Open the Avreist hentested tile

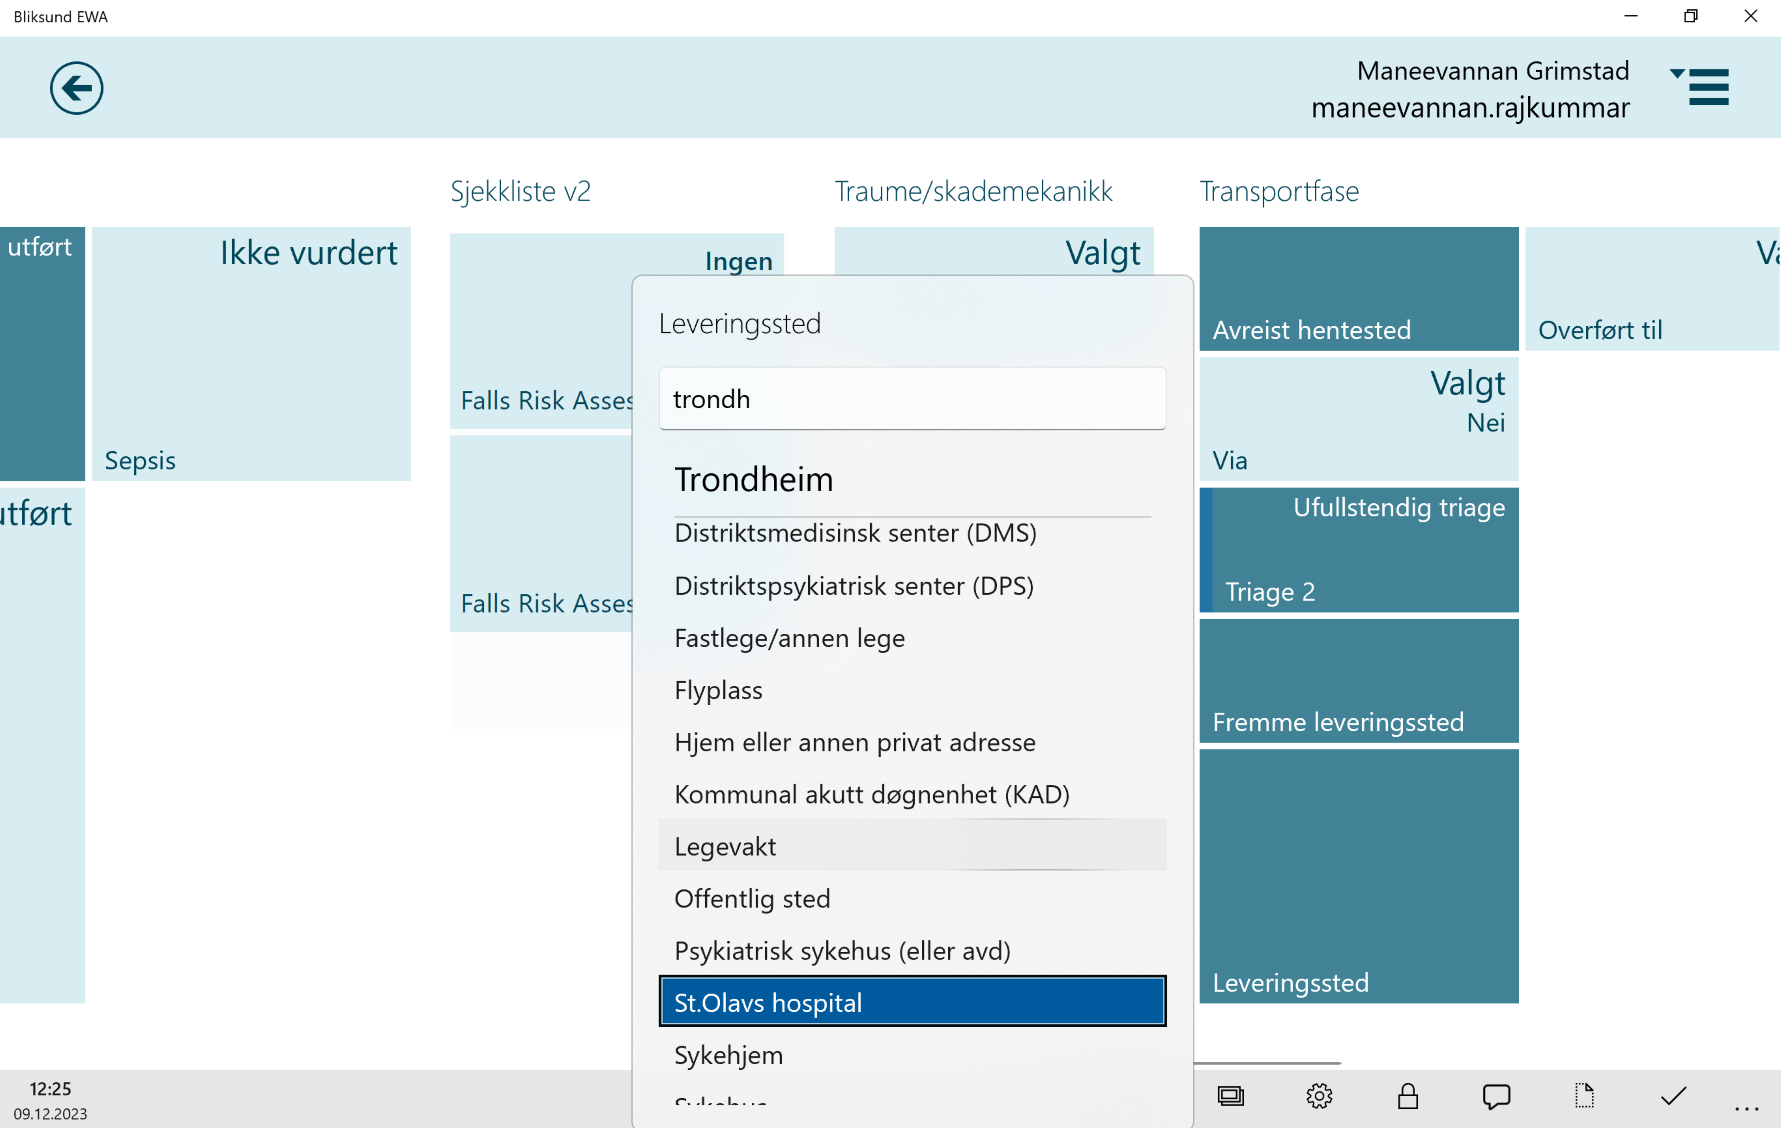point(1359,289)
